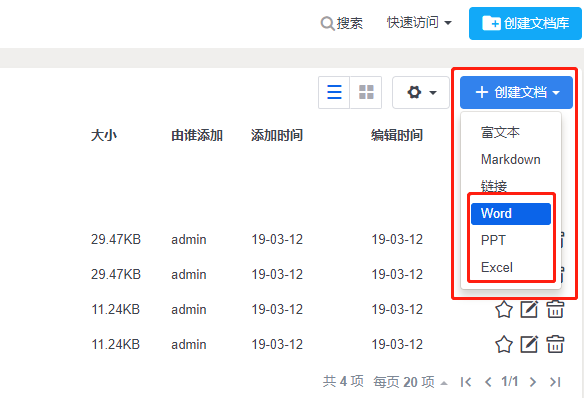The image size is (584, 398).
Task: Go to the last page
Action: (555, 382)
